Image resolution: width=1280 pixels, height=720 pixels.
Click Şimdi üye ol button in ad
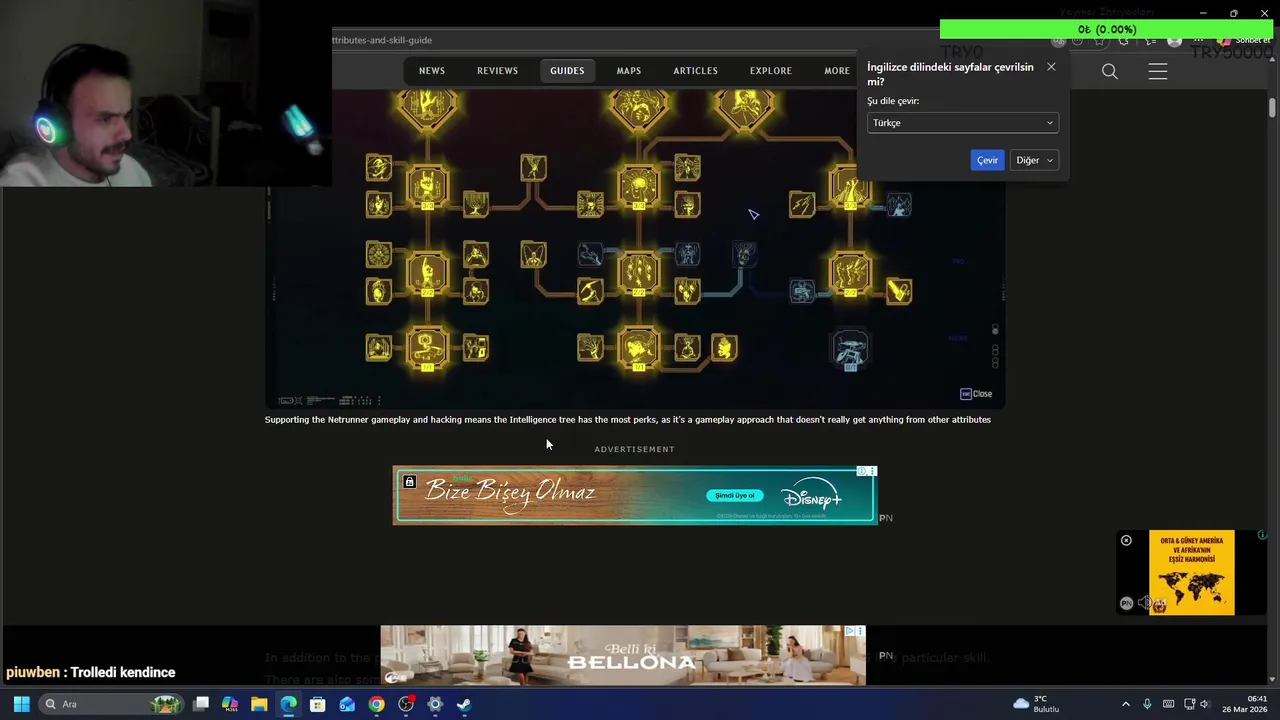734,496
